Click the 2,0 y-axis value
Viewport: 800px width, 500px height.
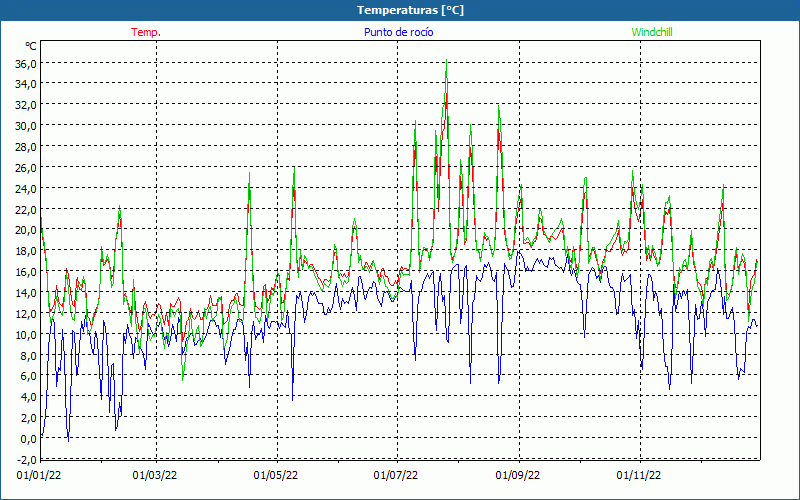click(x=28, y=417)
